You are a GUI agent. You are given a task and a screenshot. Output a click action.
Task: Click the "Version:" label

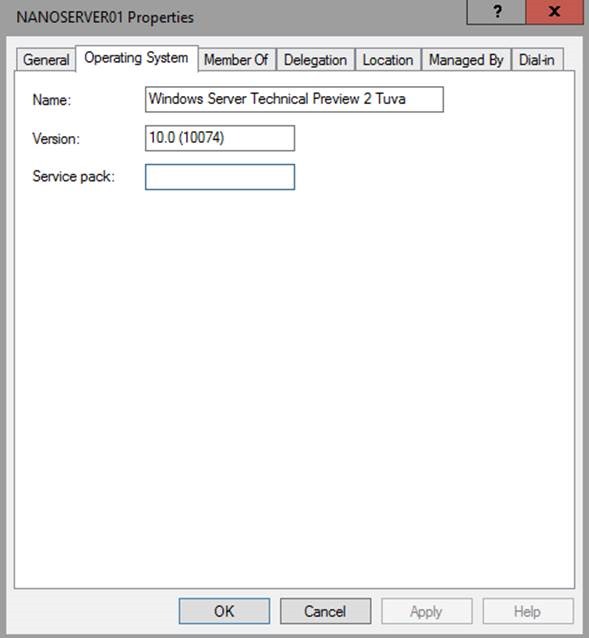point(56,139)
